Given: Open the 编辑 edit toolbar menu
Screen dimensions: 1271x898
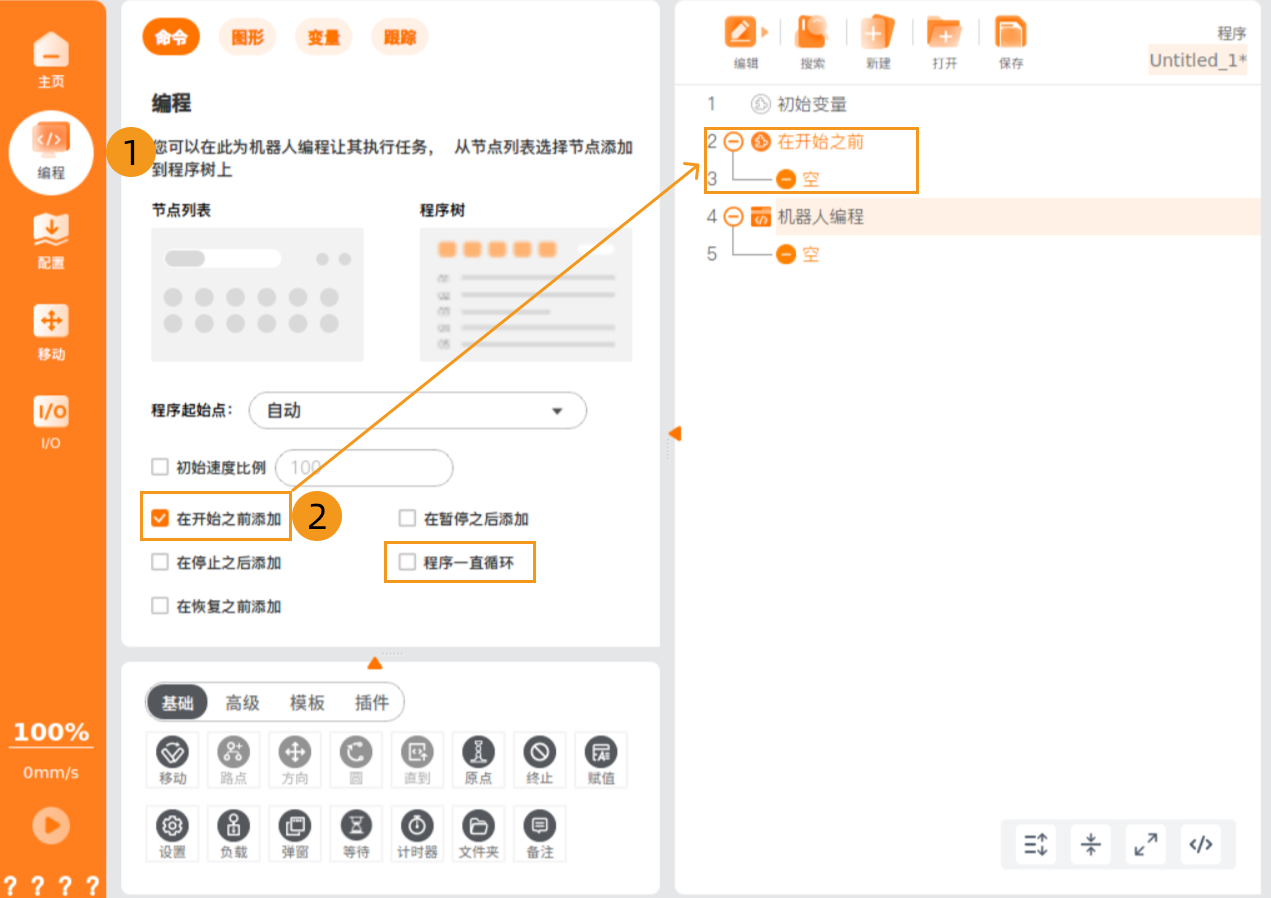Looking at the screenshot, I should point(746,42).
